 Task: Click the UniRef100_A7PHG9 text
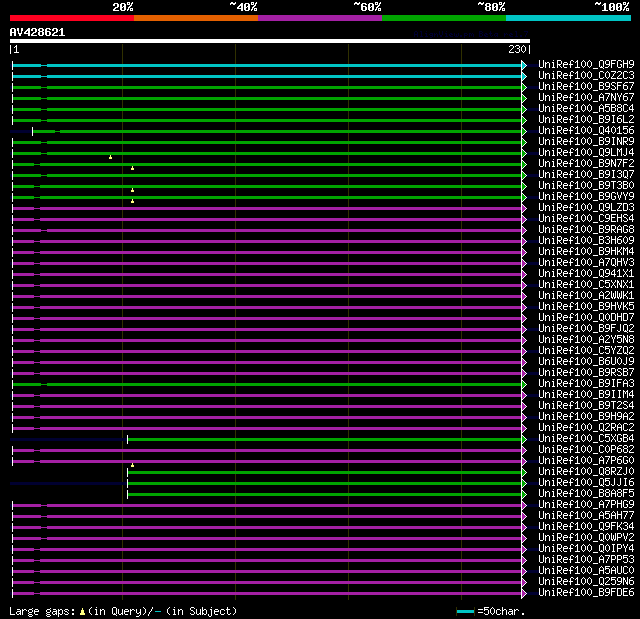coord(586,505)
